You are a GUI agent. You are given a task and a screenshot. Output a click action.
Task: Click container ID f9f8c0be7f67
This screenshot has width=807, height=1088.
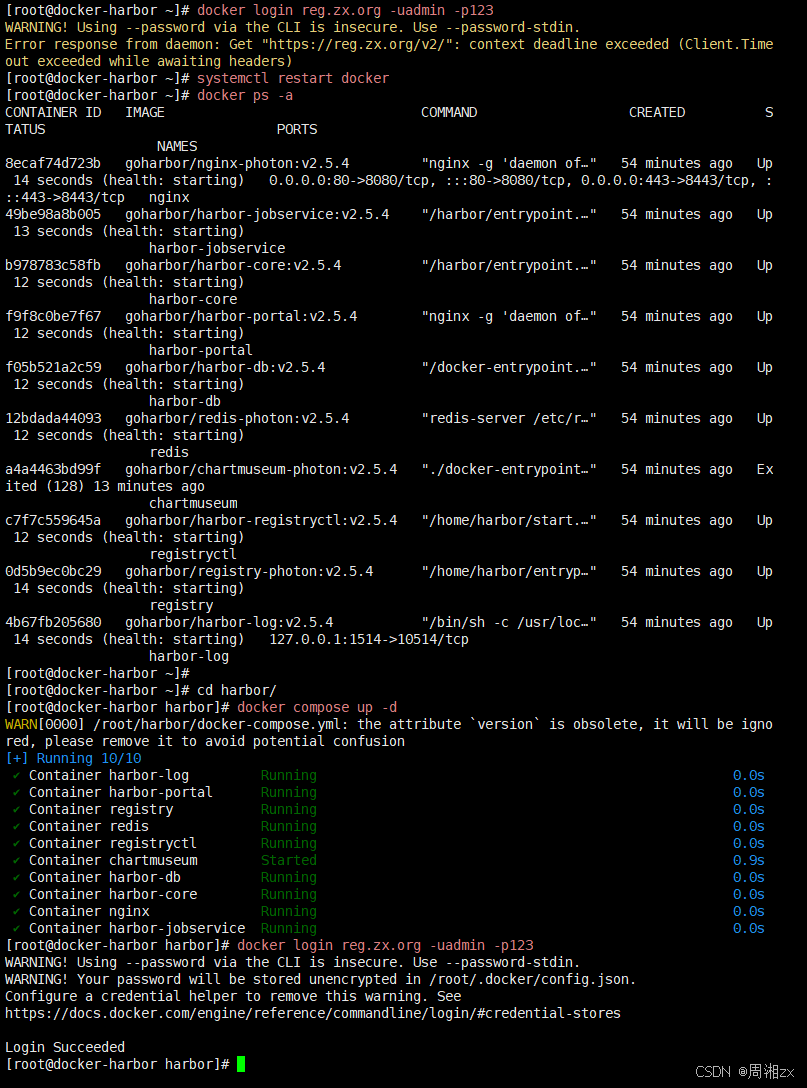53,316
